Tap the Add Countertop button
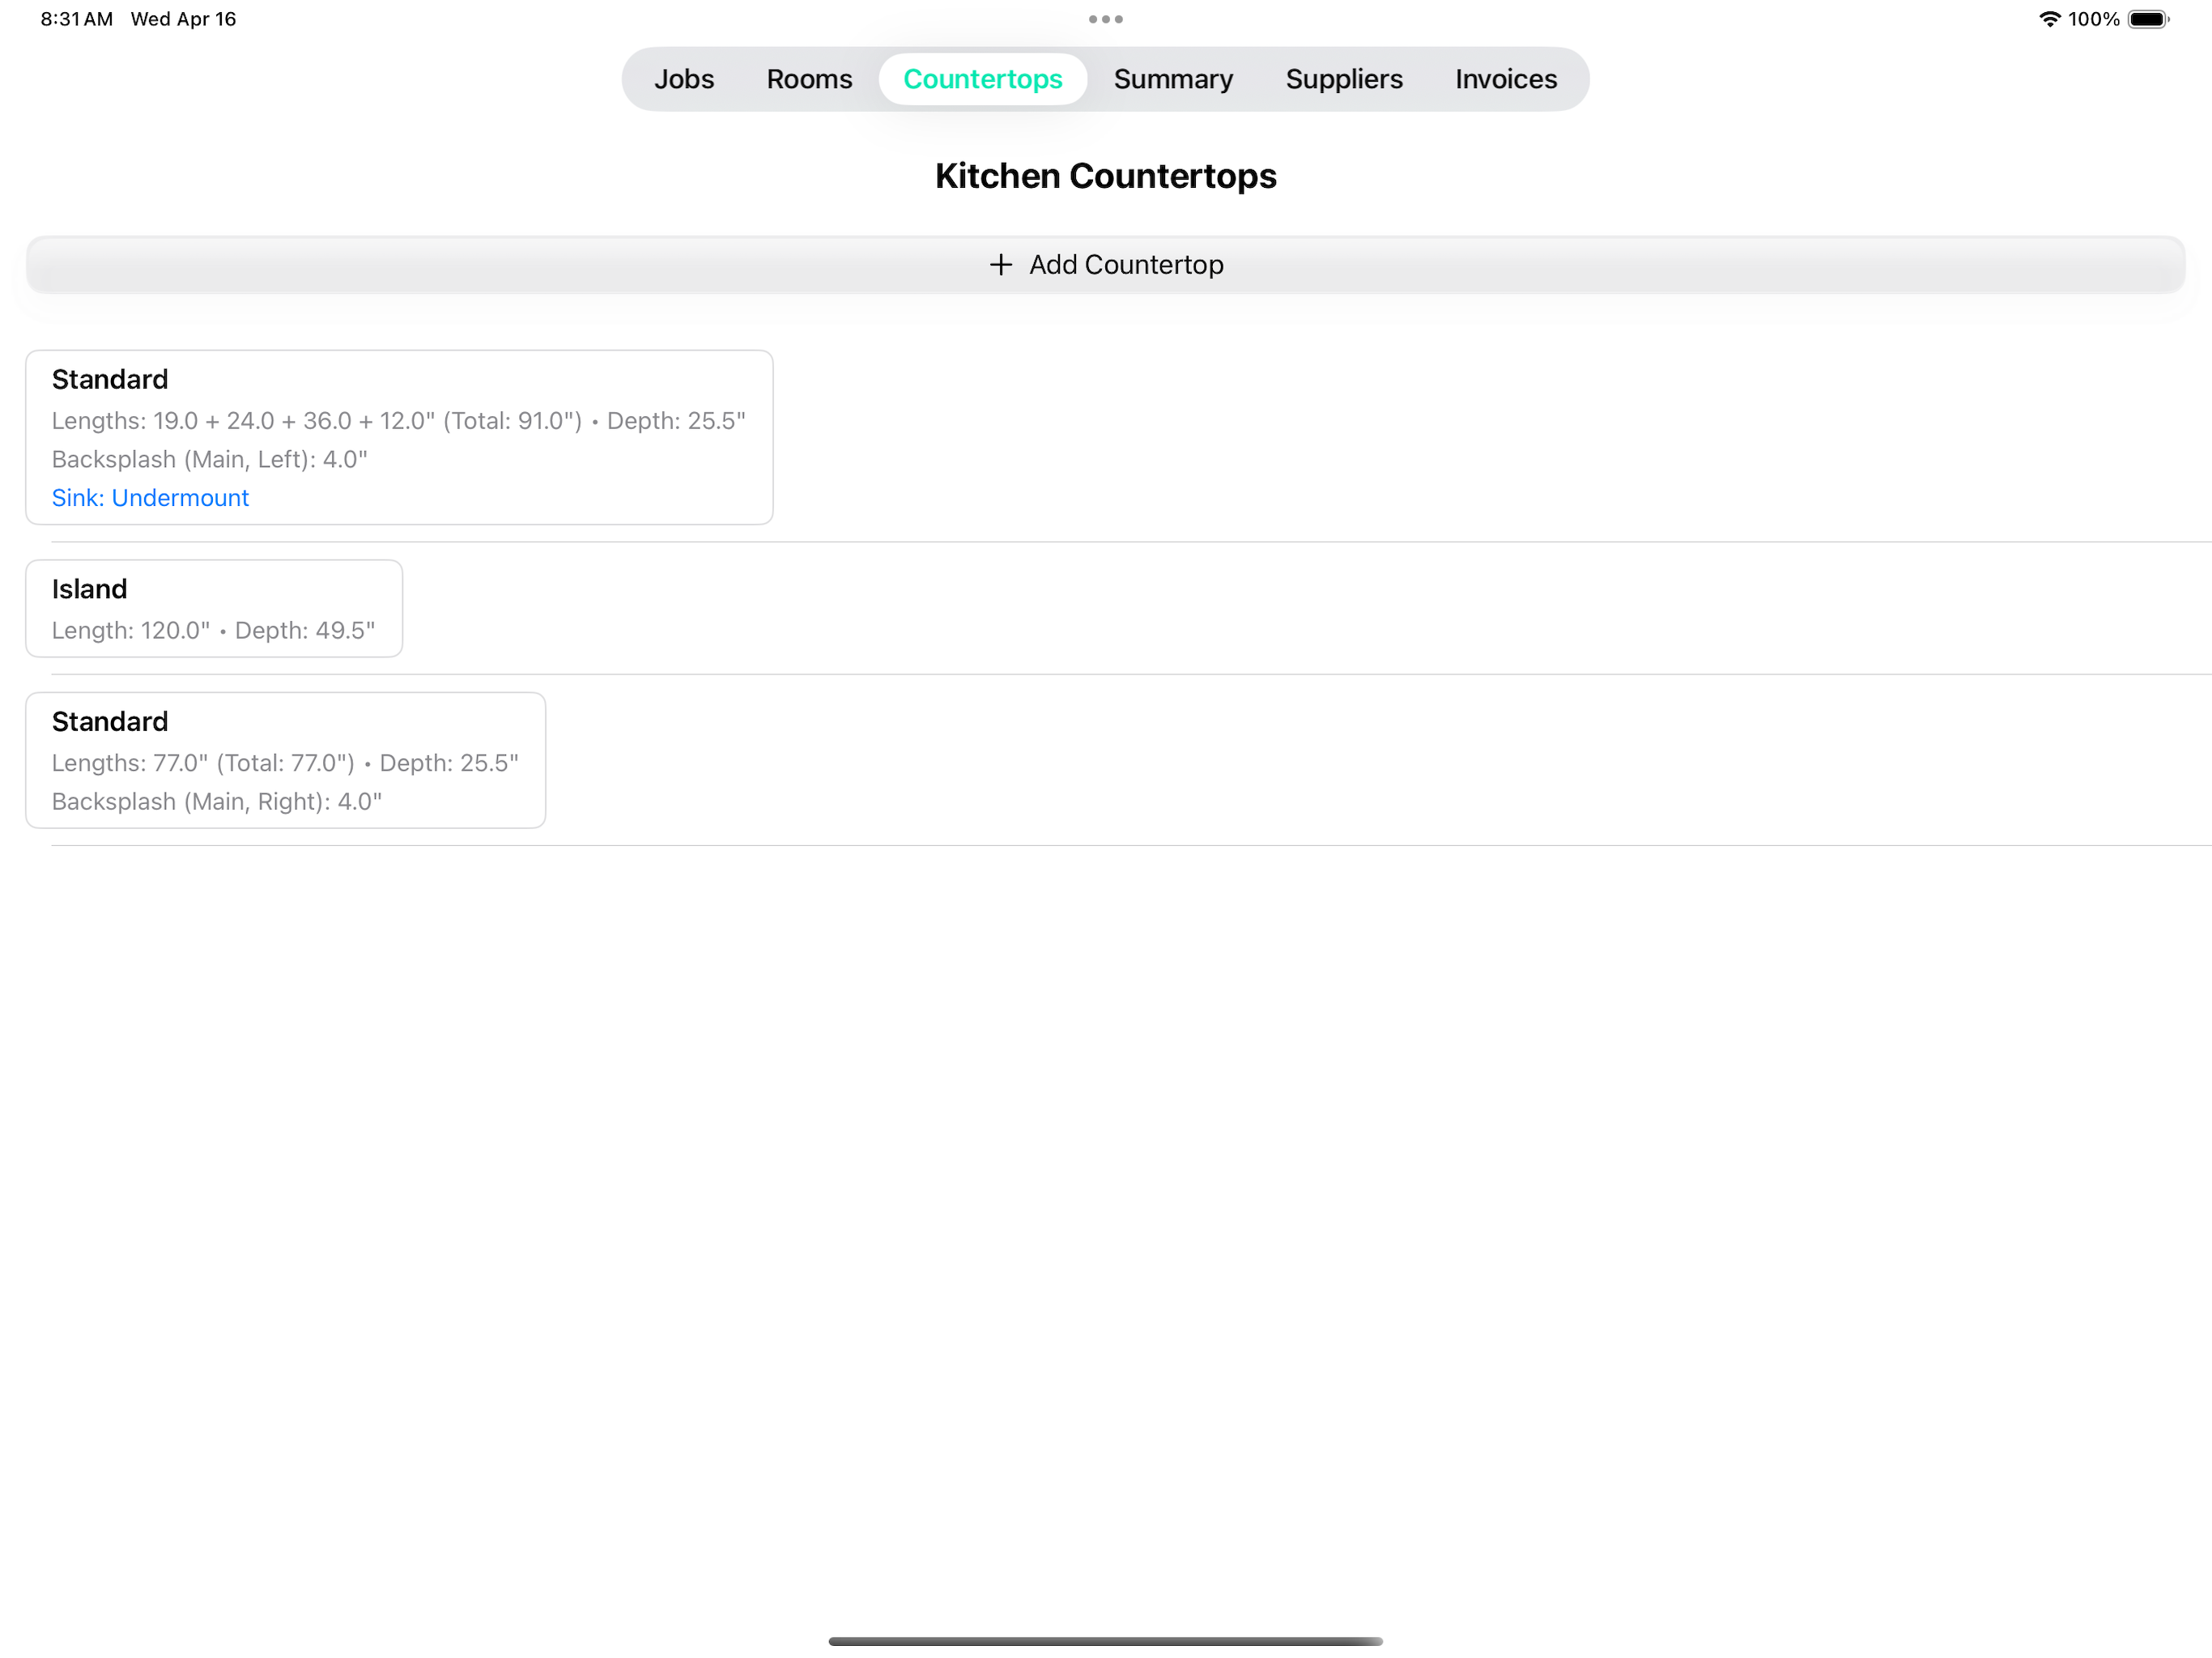 click(1105, 265)
